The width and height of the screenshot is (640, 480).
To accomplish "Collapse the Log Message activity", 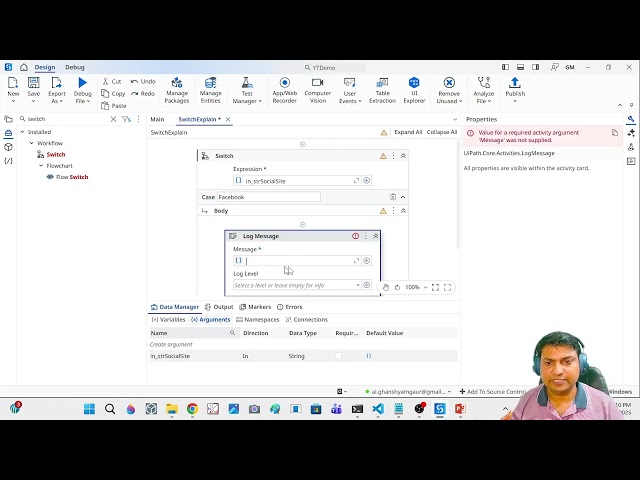I will pyautogui.click(x=376, y=236).
